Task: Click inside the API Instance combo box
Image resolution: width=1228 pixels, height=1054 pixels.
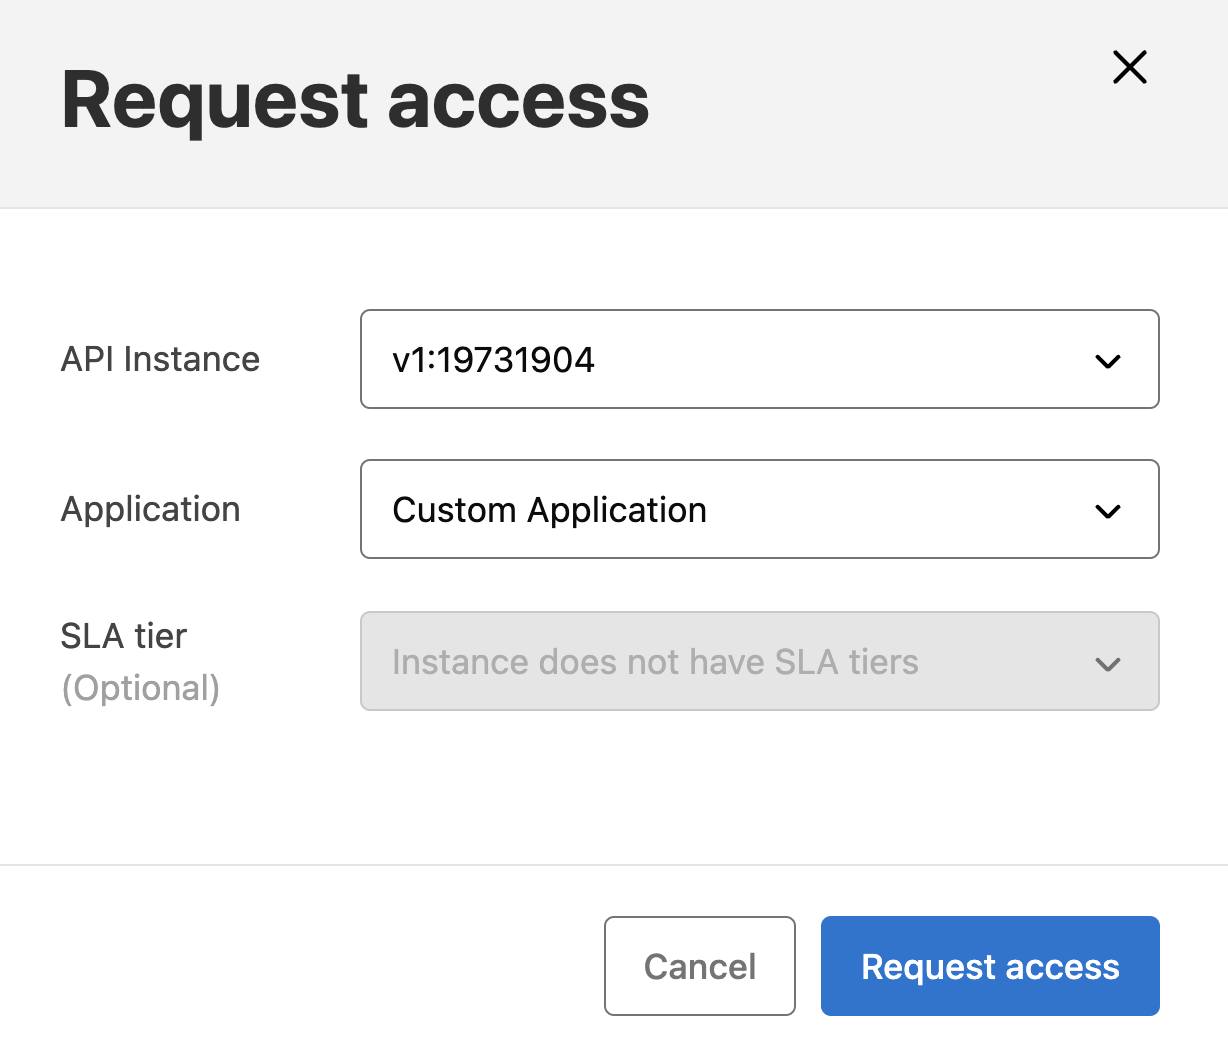Action: click(700, 359)
